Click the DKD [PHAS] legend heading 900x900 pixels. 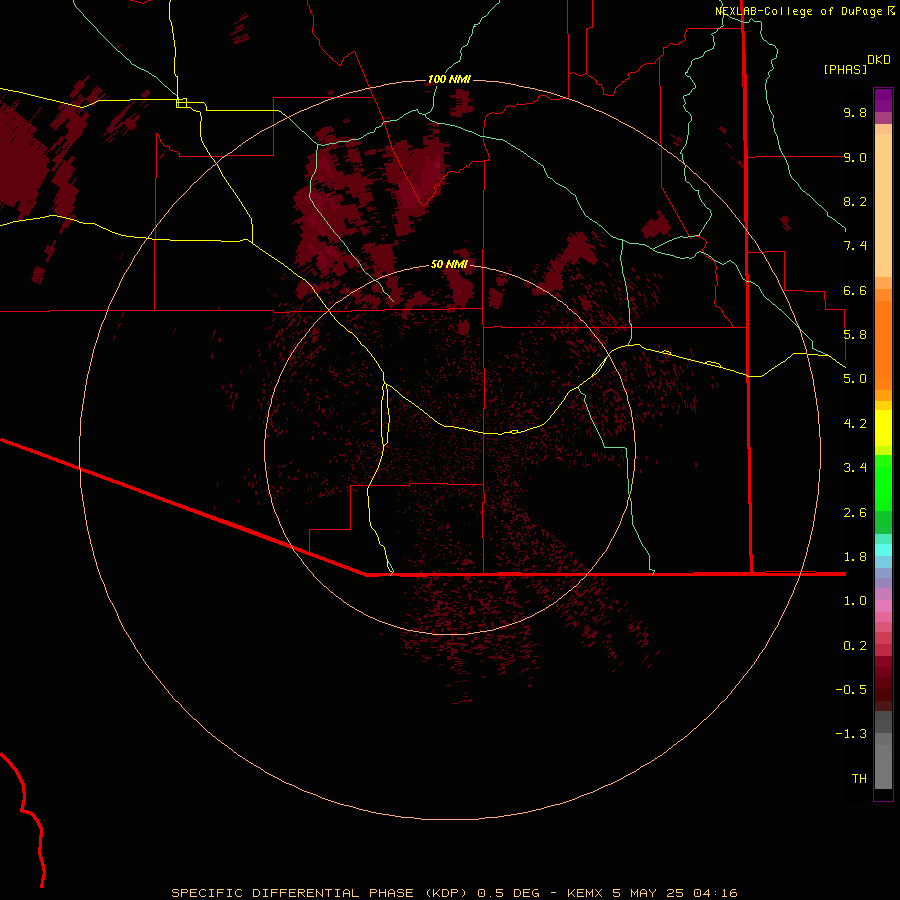pos(856,65)
